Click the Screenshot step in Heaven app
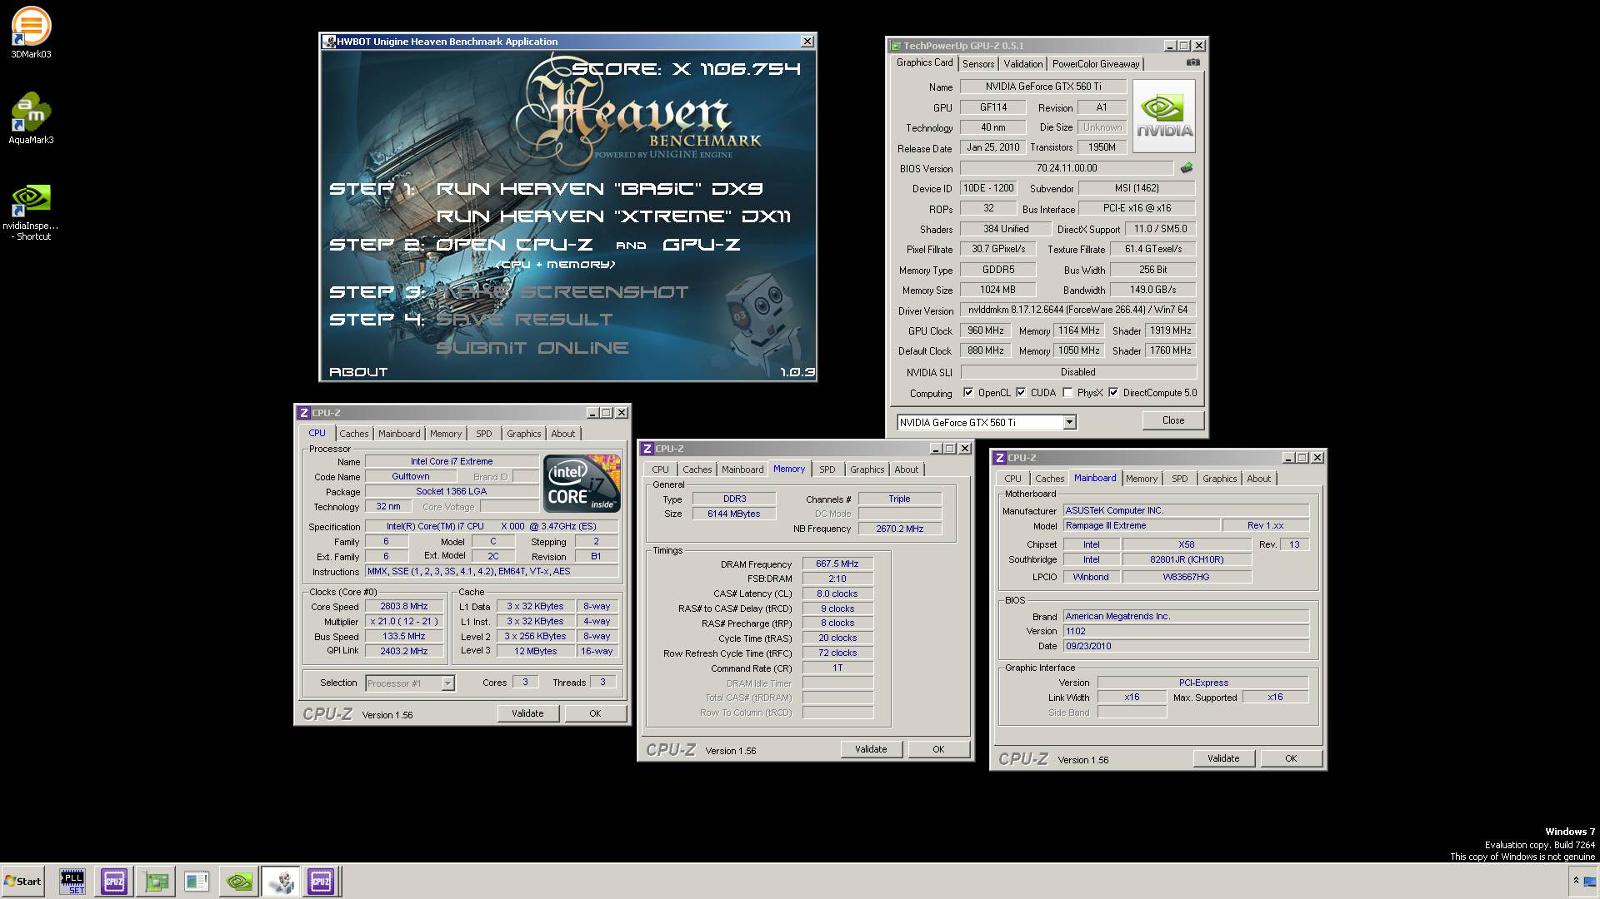This screenshot has height=899, width=1600. 563,291
